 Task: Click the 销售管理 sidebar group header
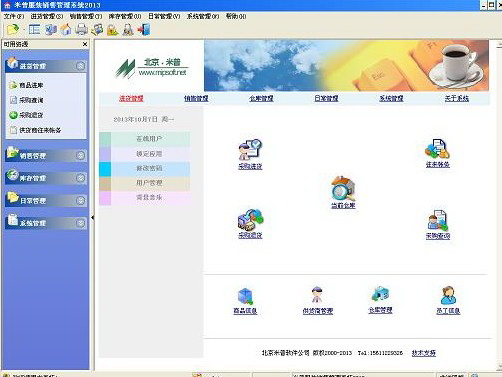click(x=46, y=155)
